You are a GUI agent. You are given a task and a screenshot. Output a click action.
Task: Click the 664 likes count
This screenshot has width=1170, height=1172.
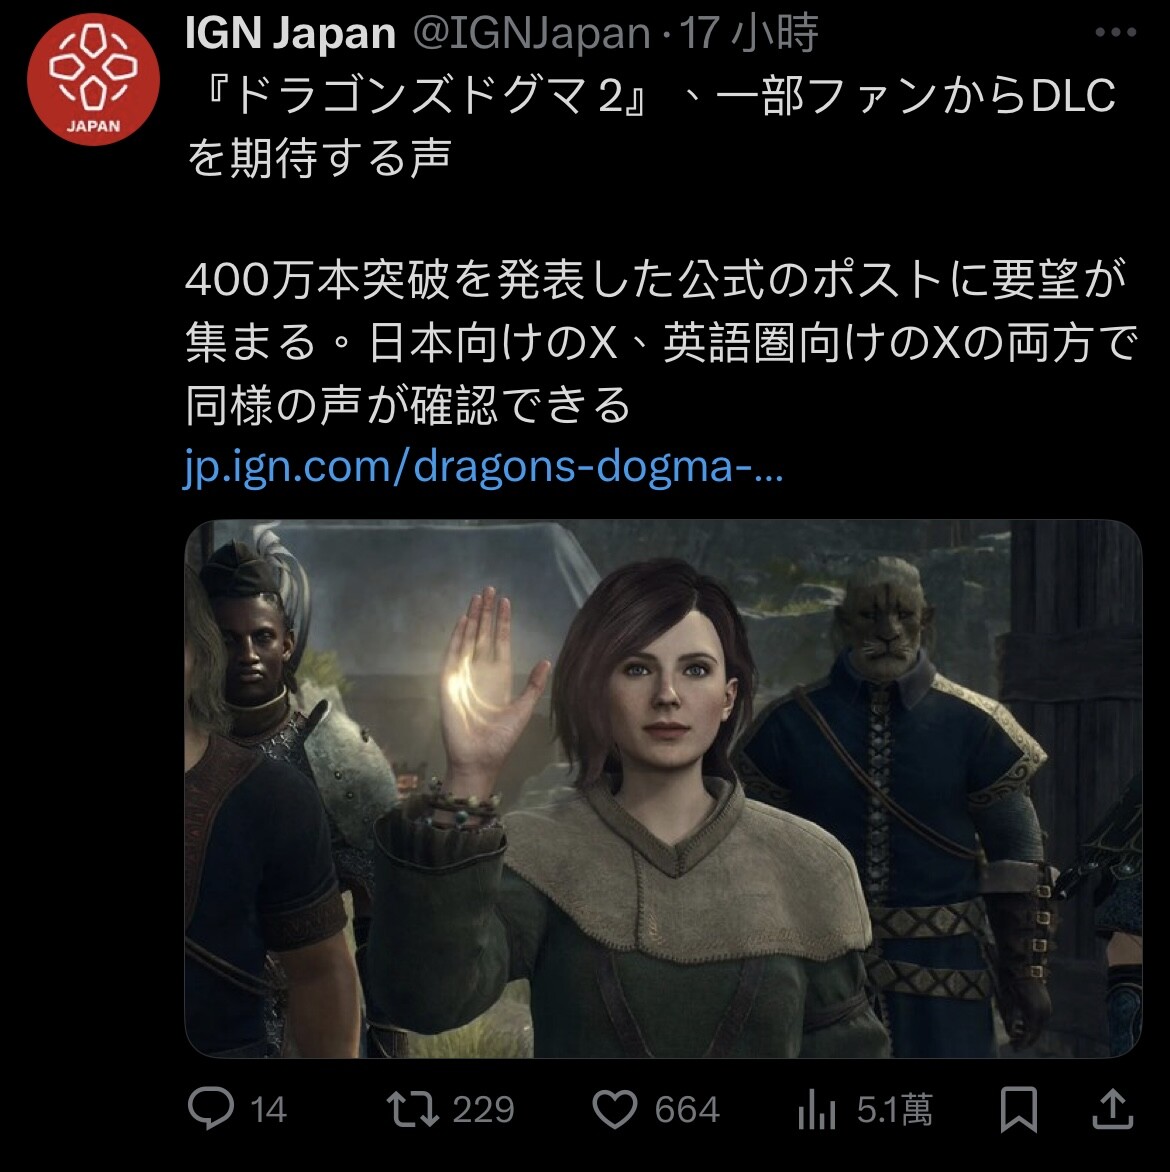pos(687,1109)
